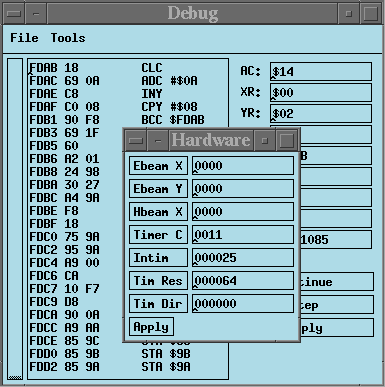Screen dimensions: 385x387
Task: Click the Ebeam X label button
Action: pos(158,166)
